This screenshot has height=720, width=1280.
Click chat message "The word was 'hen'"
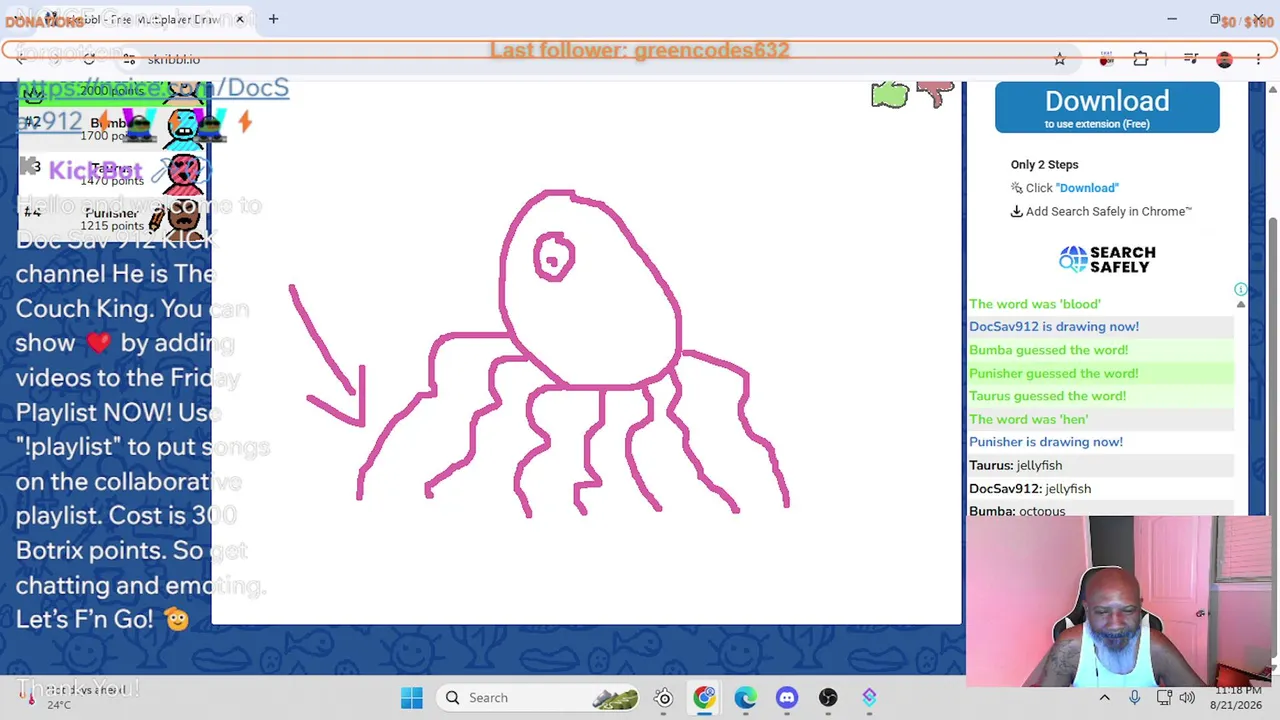[x=1028, y=420]
